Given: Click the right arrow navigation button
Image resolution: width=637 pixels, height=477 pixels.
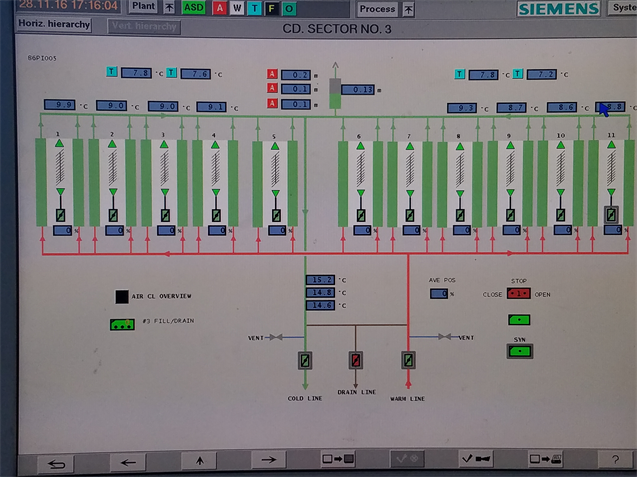Looking at the screenshot, I should (x=268, y=461).
